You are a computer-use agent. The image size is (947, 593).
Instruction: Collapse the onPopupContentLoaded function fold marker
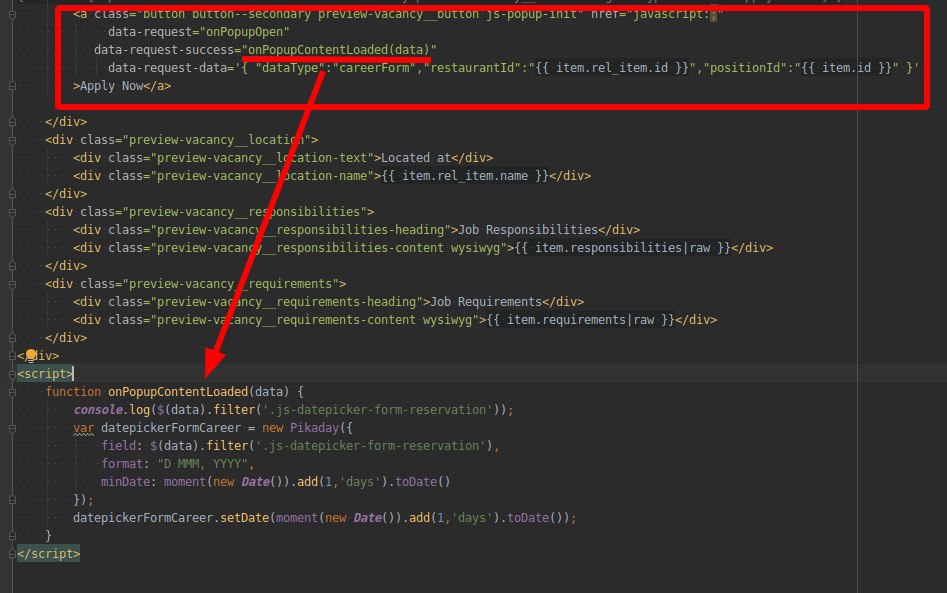12,392
